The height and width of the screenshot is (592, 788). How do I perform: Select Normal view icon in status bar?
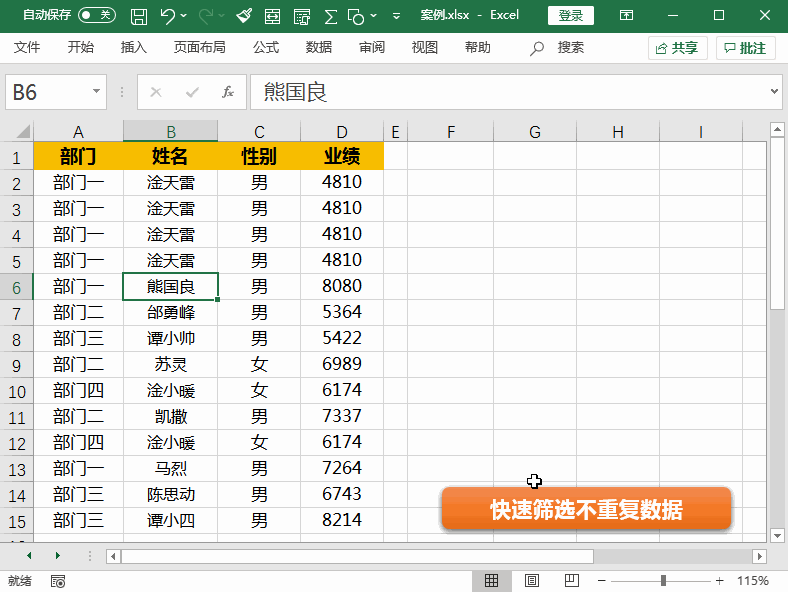pyautogui.click(x=492, y=581)
